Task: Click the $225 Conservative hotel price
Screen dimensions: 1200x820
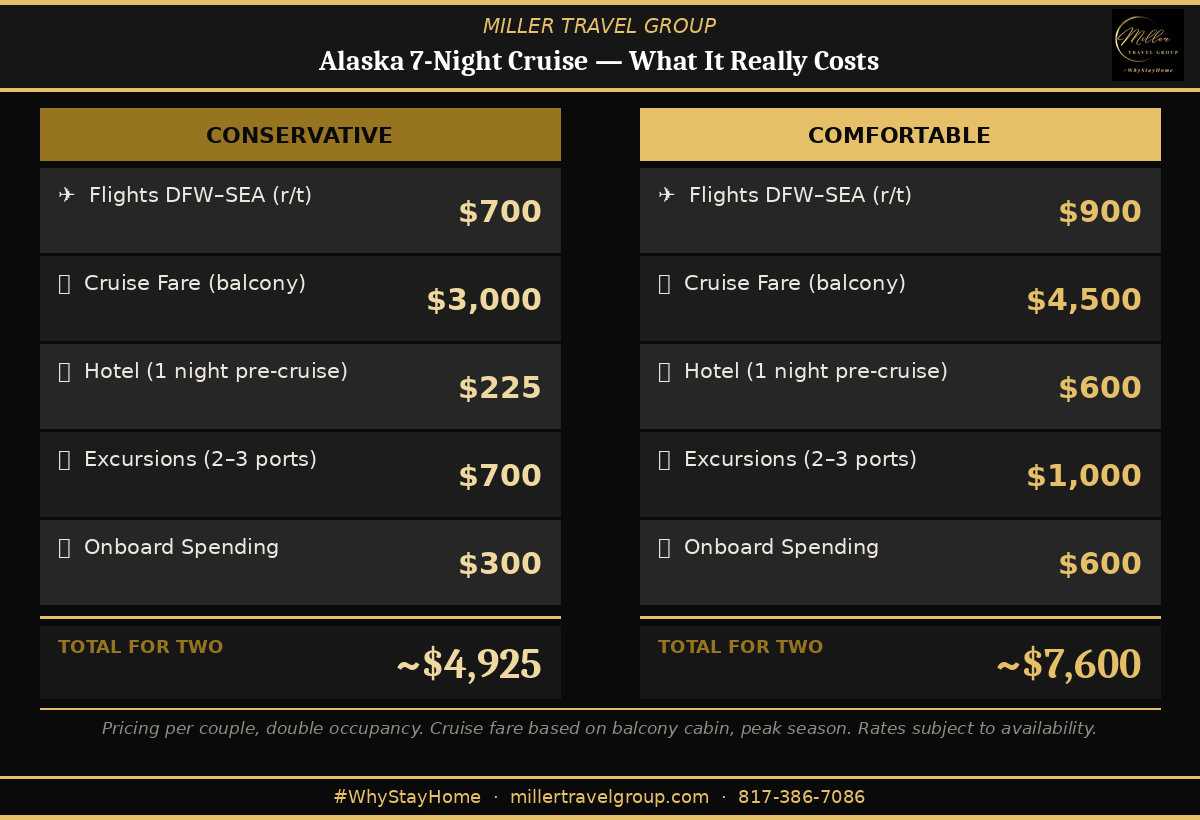Action: click(x=500, y=389)
